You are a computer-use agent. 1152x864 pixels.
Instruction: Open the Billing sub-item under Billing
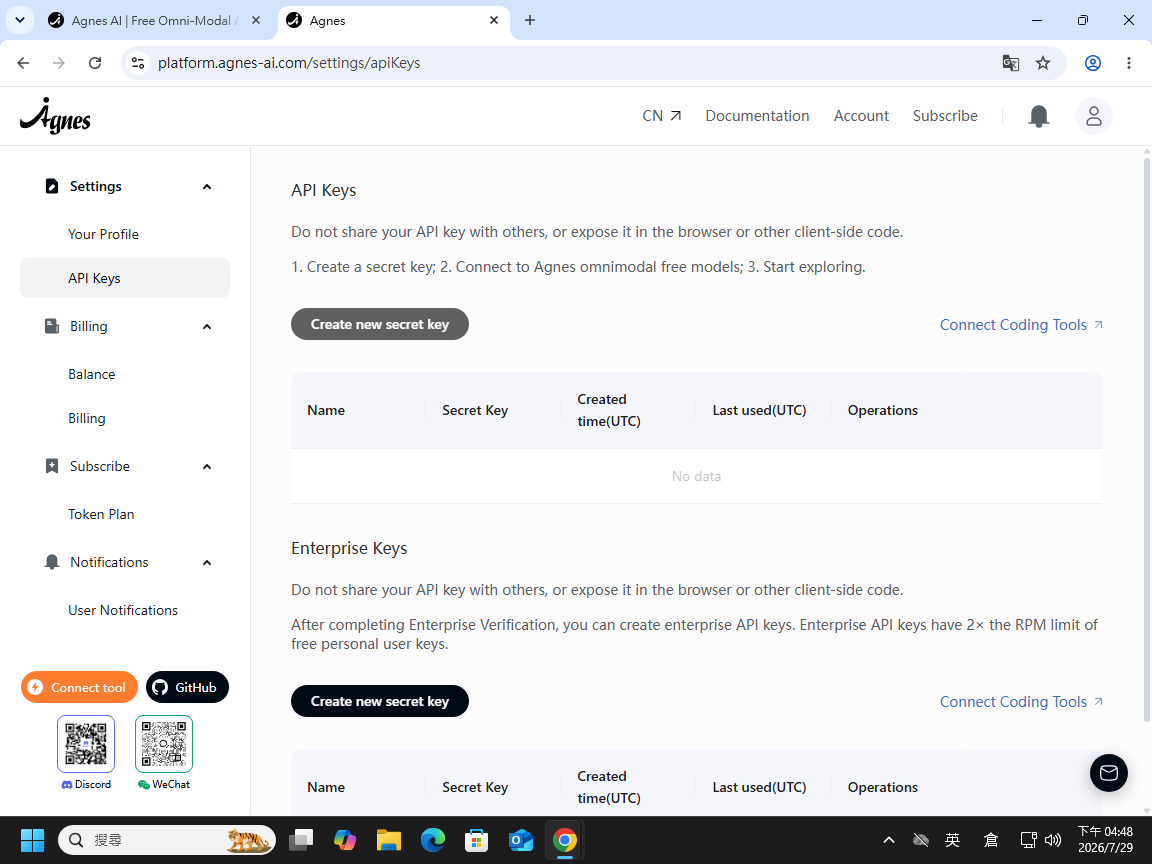click(x=87, y=418)
